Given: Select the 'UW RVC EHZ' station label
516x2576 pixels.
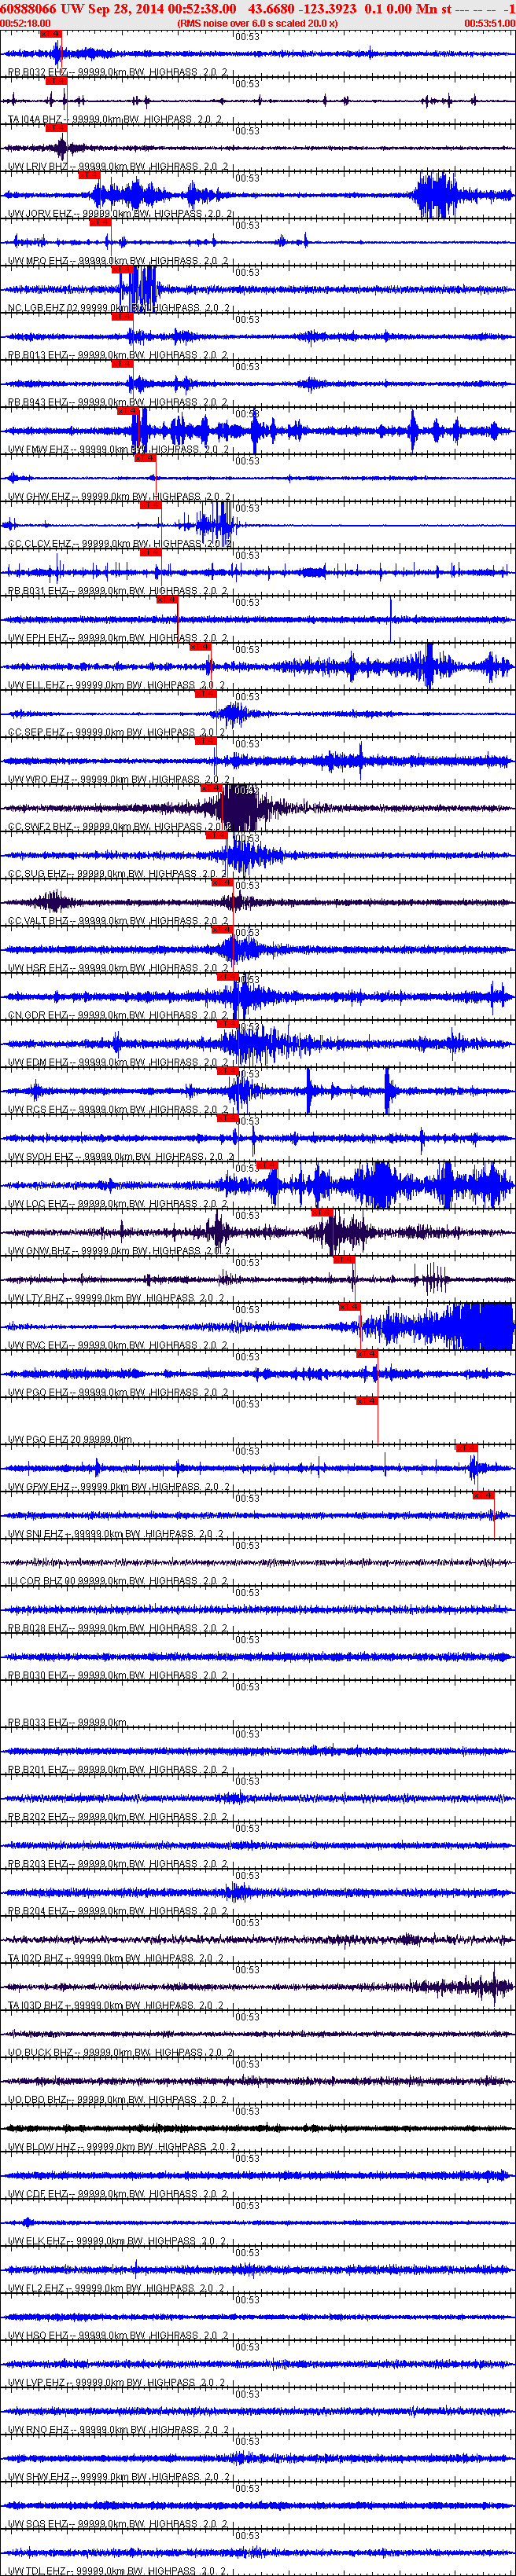Looking at the screenshot, I should [x=39, y=1345].
